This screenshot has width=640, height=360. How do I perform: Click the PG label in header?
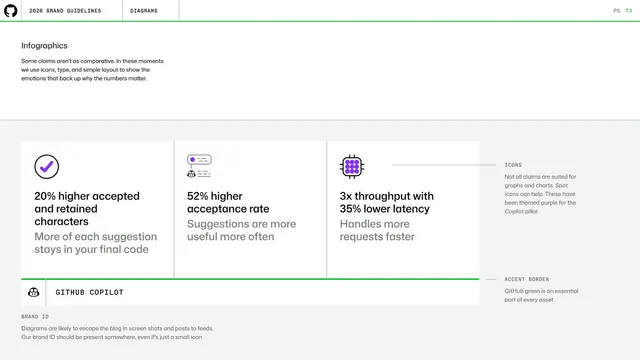click(617, 11)
